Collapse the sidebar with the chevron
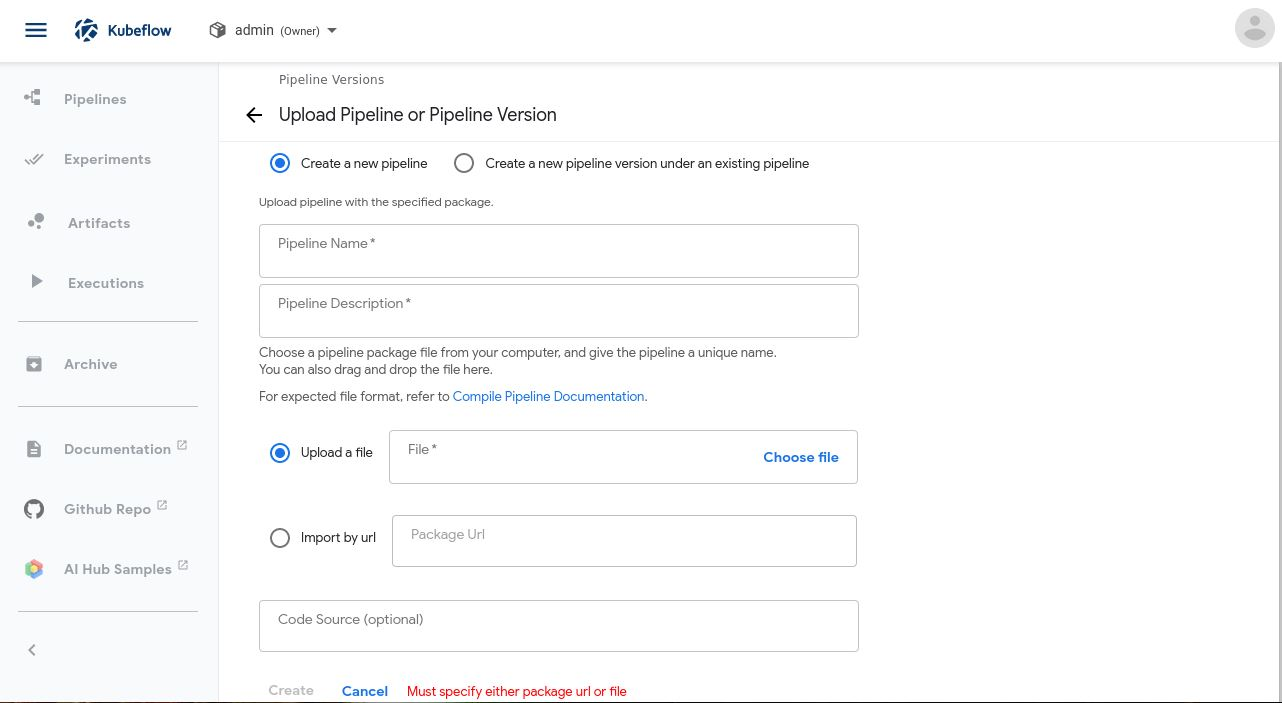The width and height of the screenshot is (1282, 703). tap(32, 650)
